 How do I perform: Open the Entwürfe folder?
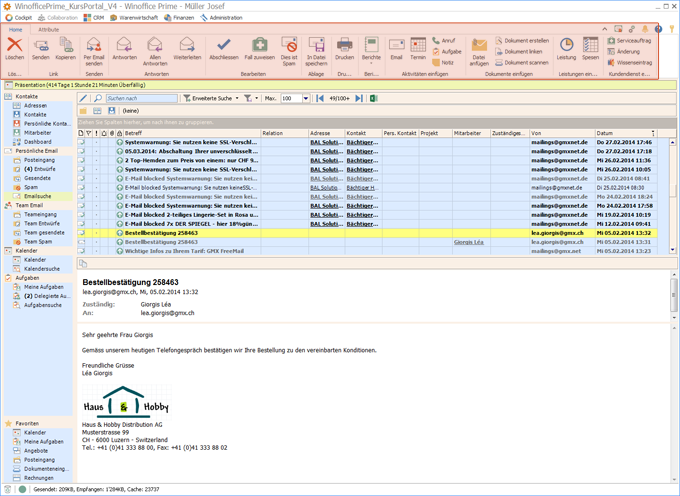point(39,169)
